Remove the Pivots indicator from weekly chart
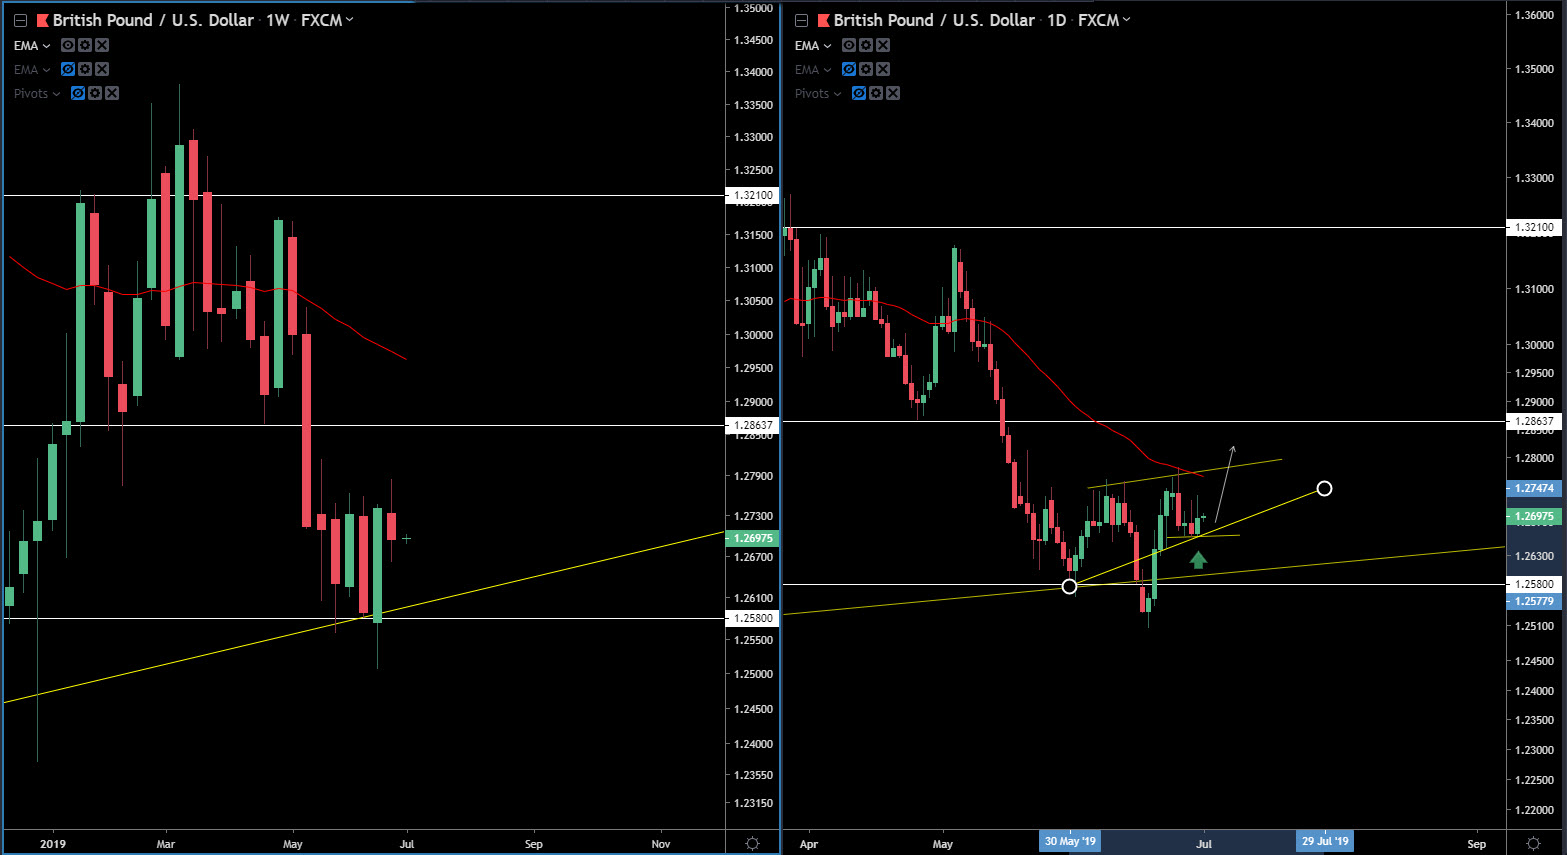Viewport: 1567px width, 855px height. 112,94
